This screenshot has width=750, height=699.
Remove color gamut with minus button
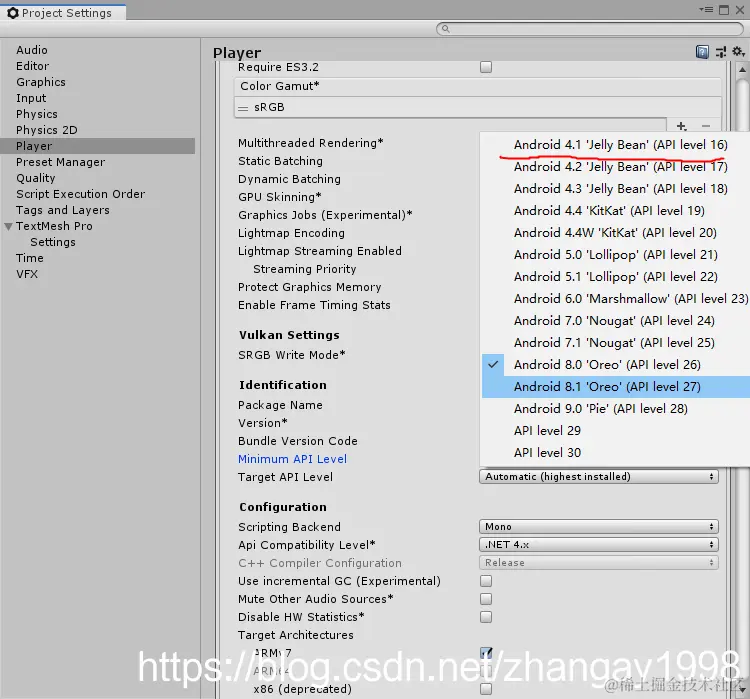tap(706, 126)
